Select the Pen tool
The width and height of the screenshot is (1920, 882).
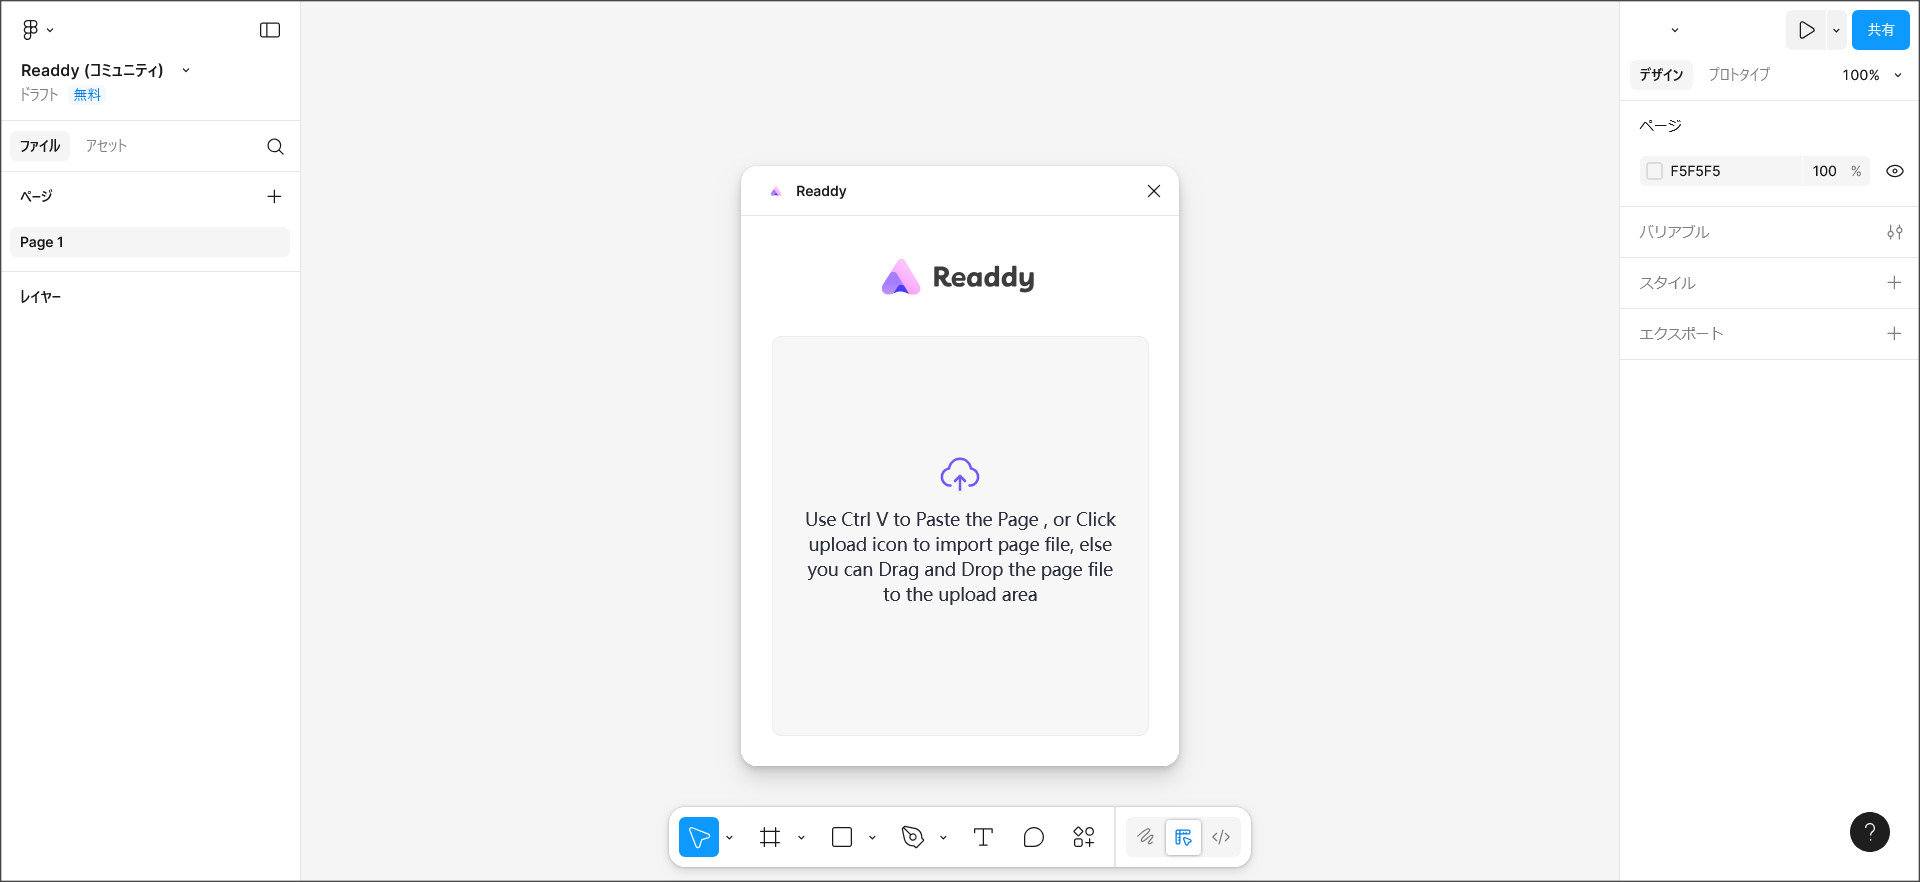click(x=913, y=837)
